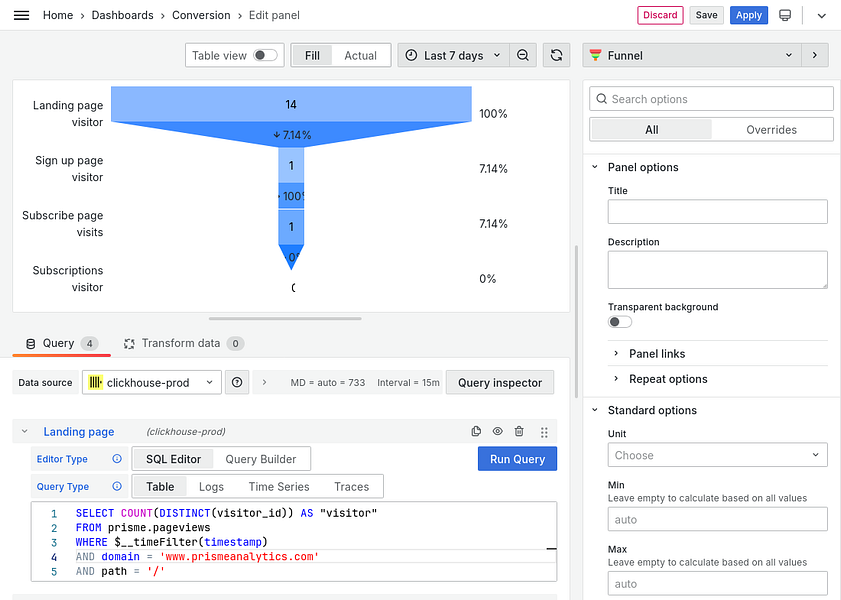Screen dimensions: 841x600
Task: Click the panel resize handle bar
Action: click(285, 318)
